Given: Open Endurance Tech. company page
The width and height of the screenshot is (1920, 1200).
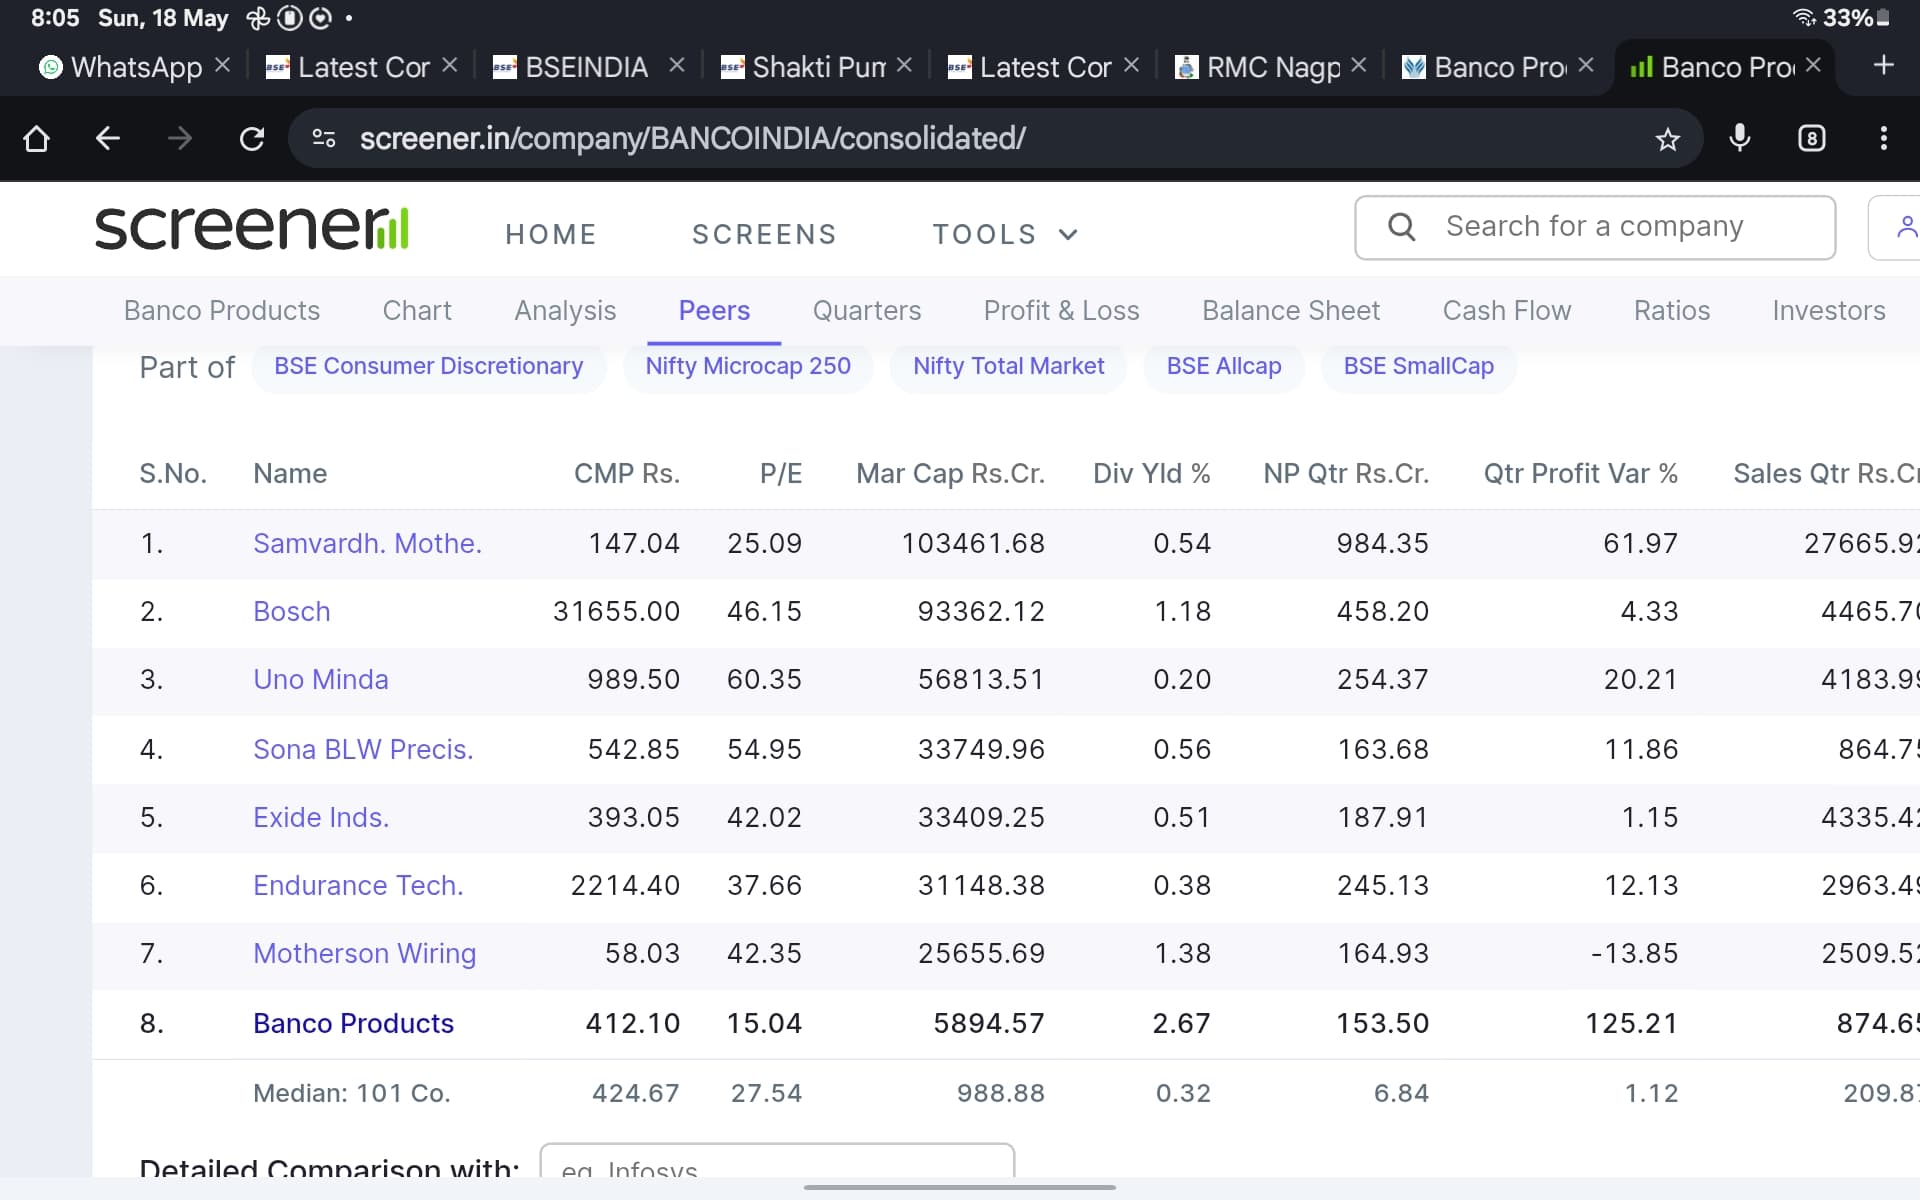Looking at the screenshot, I should [358, 885].
